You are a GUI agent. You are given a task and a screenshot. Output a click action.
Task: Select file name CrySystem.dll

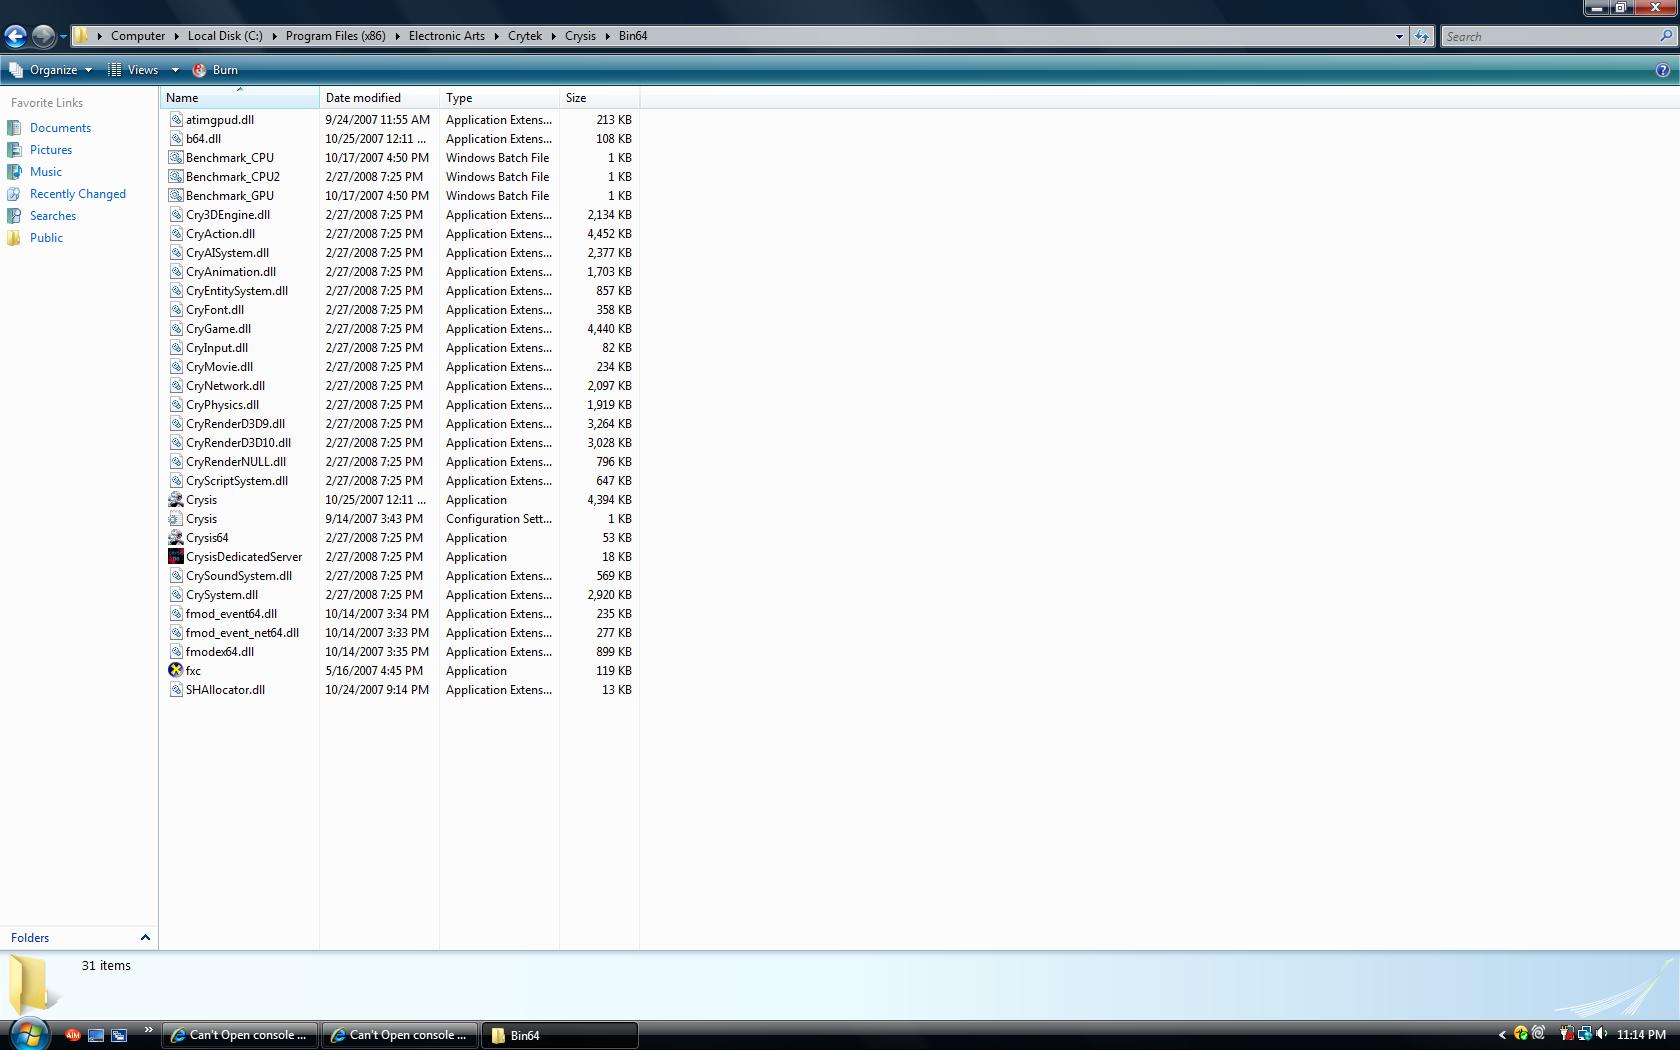[222, 595]
